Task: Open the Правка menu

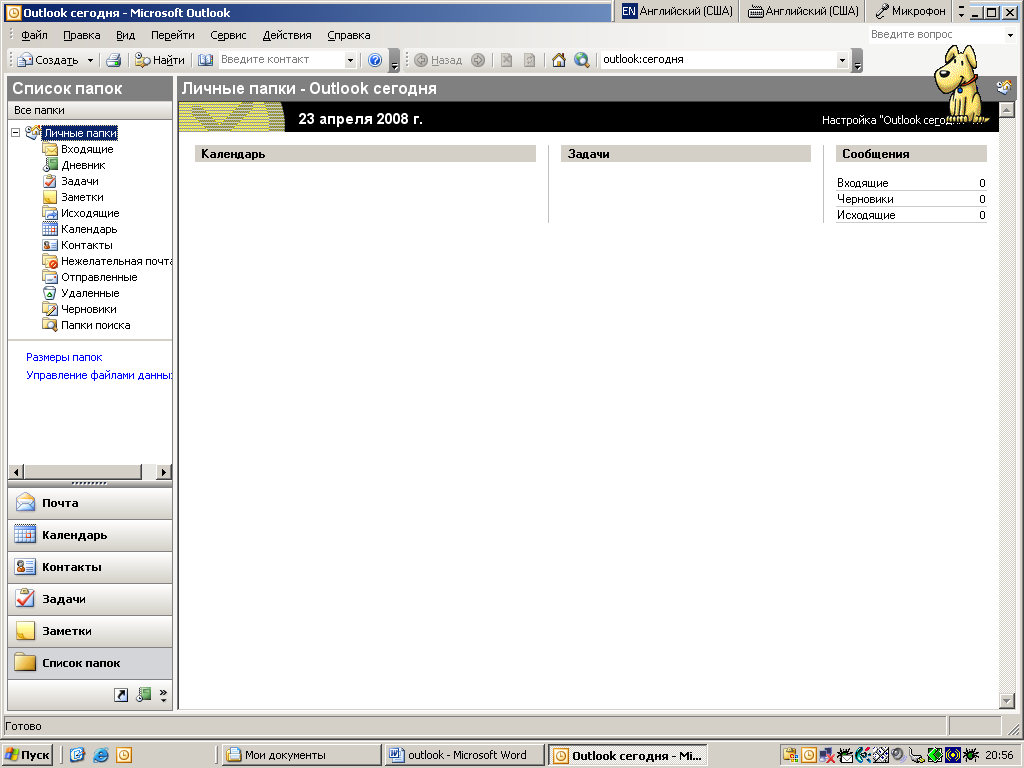Action: [x=82, y=35]
